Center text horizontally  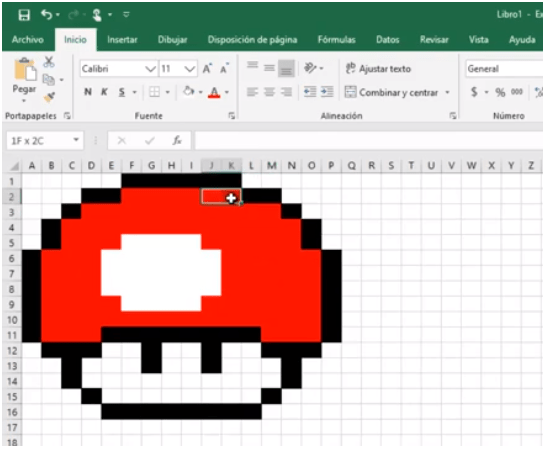[x=269, y=92]
